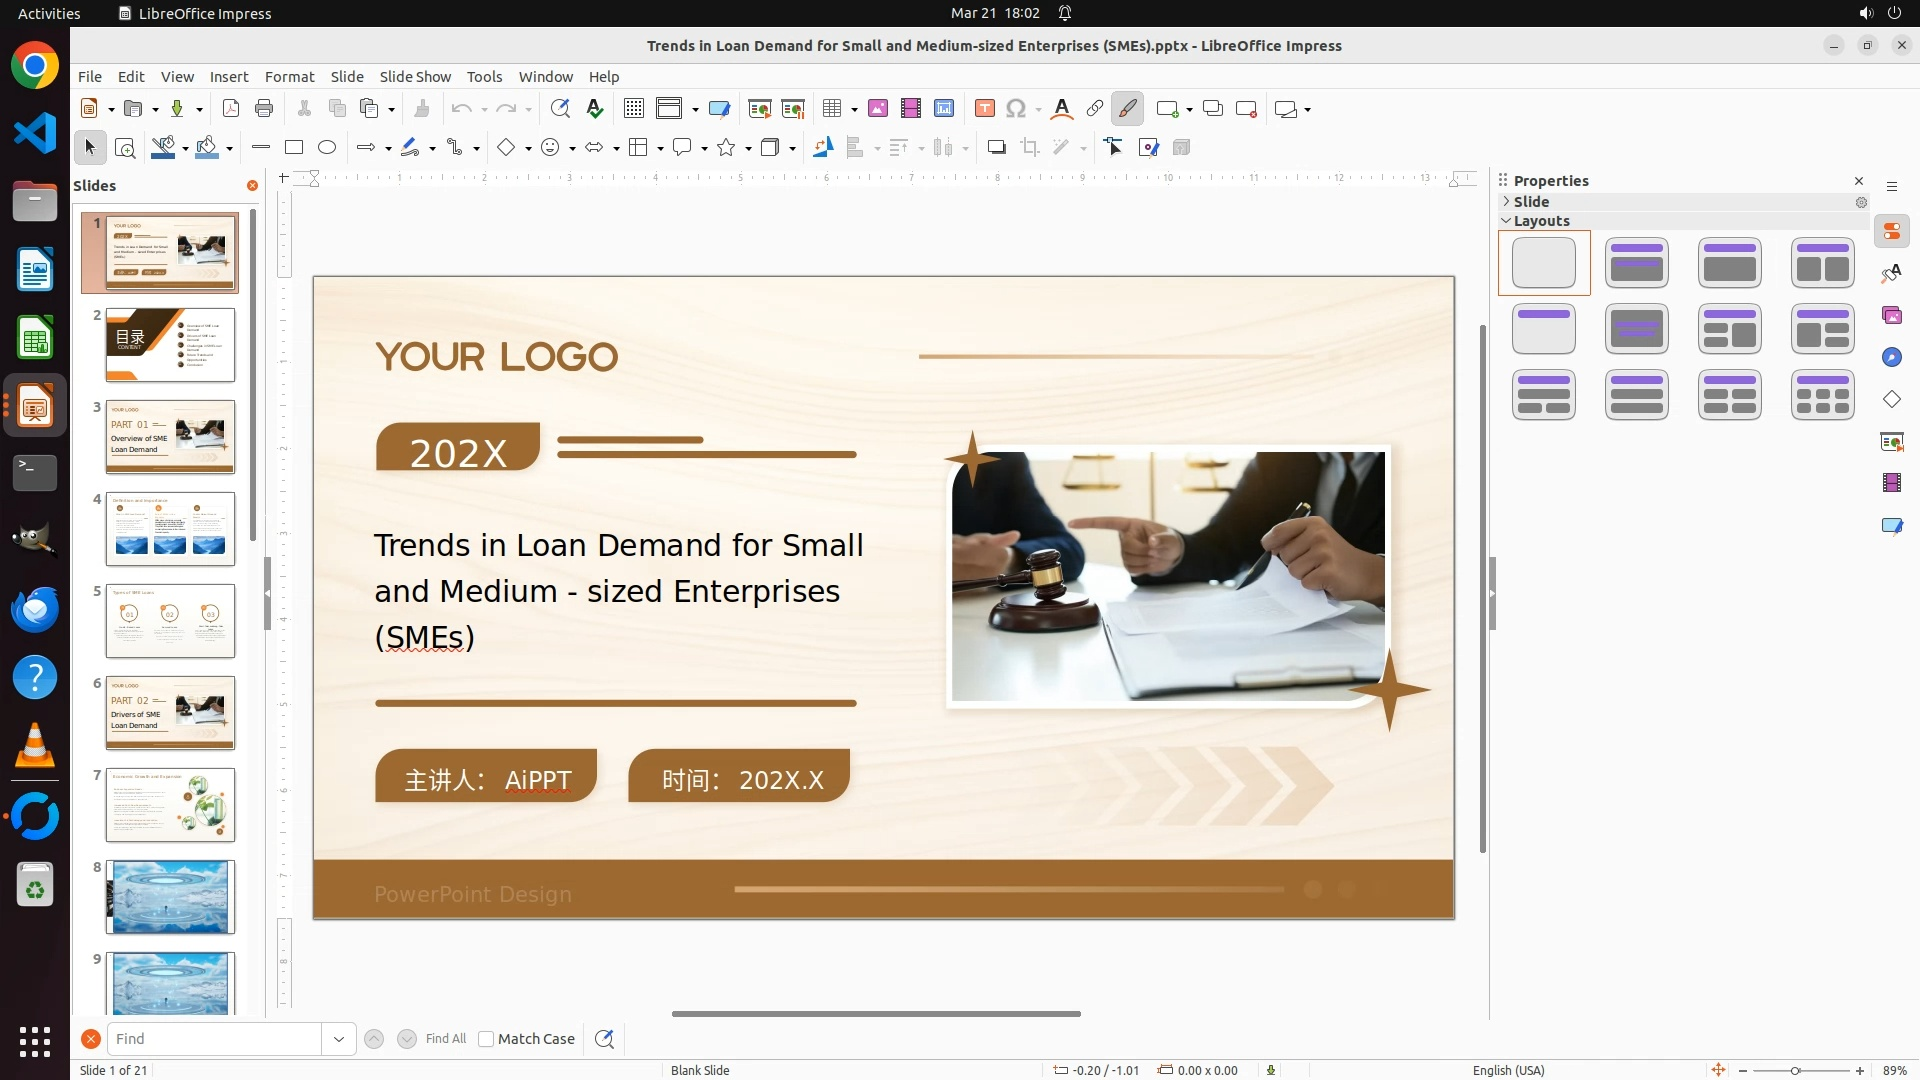Toggle the Display Grid button
The image size is (1920, 1080).
[x=634, y=109]
